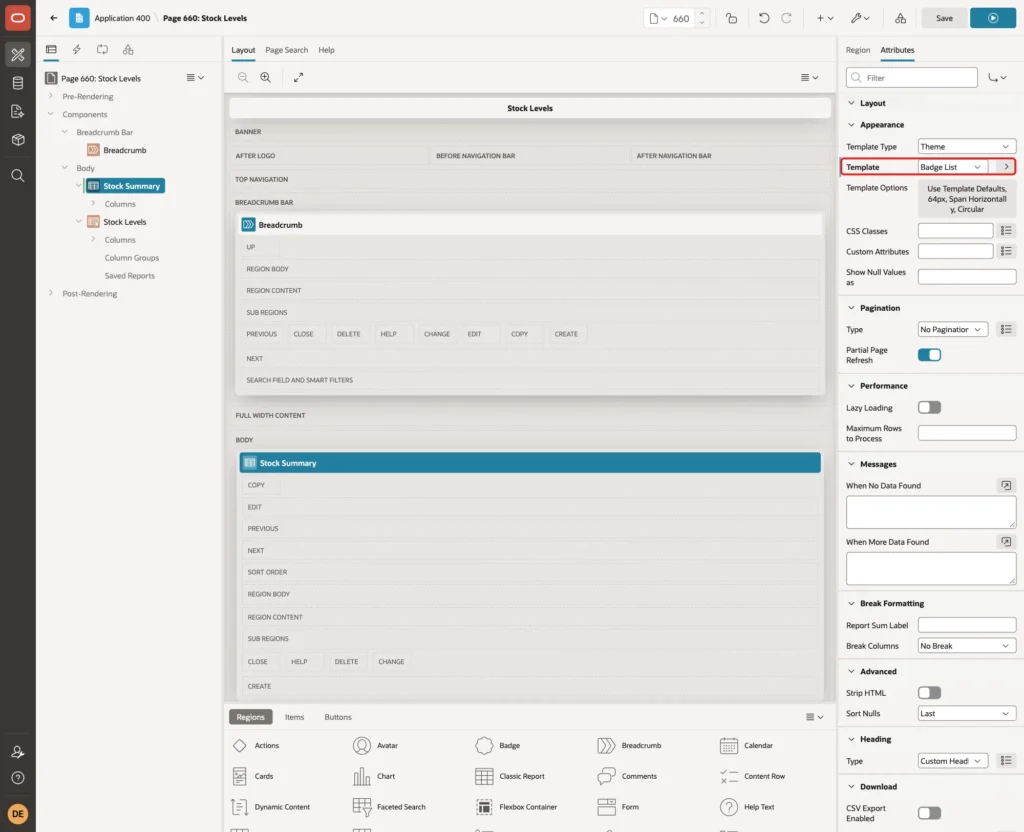Open the Shared Components icon in toolbar
The height and width of the screenshot is (832, 1024).
[901, 18]
